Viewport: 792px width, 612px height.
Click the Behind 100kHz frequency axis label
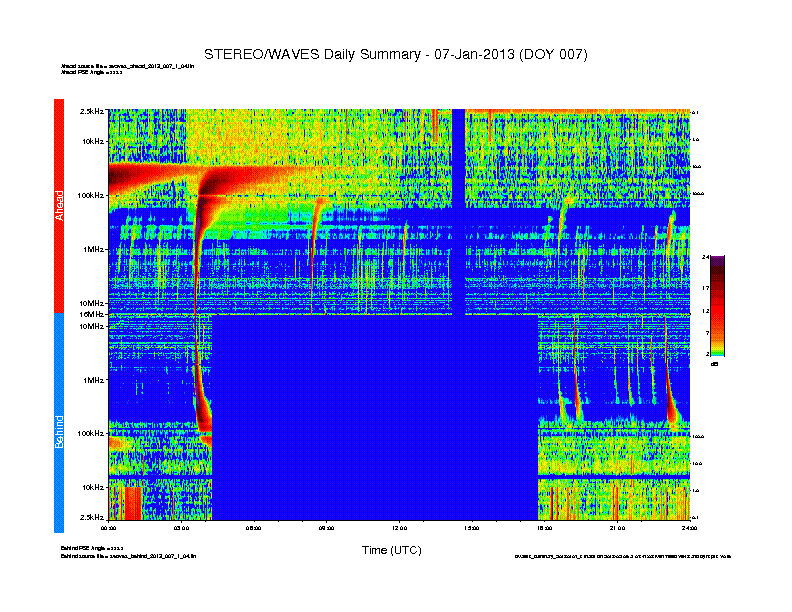click(x=91, y=433)
